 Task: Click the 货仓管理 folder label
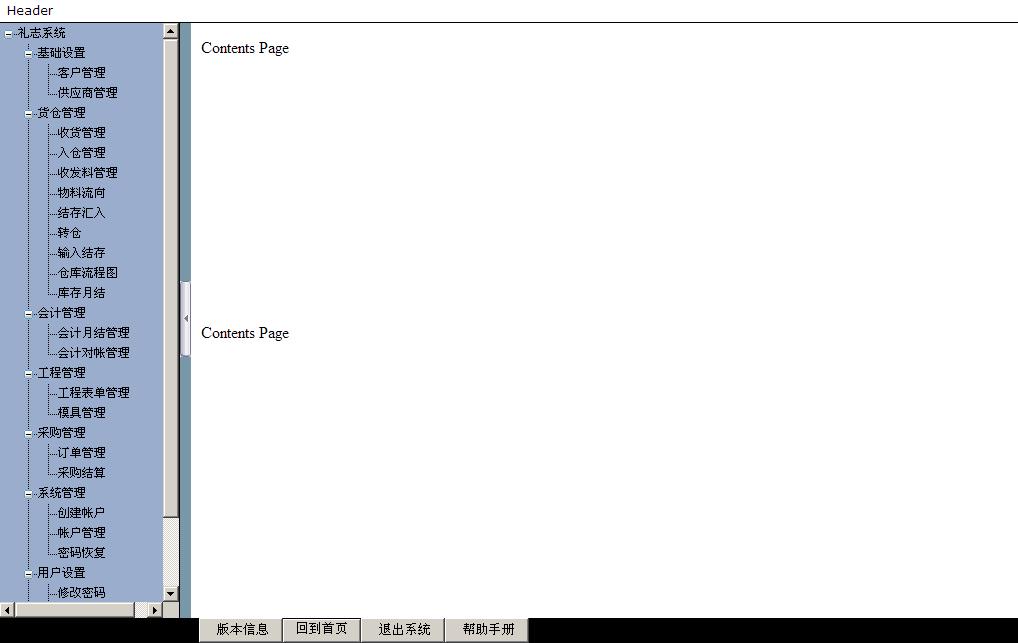point(61,113)
